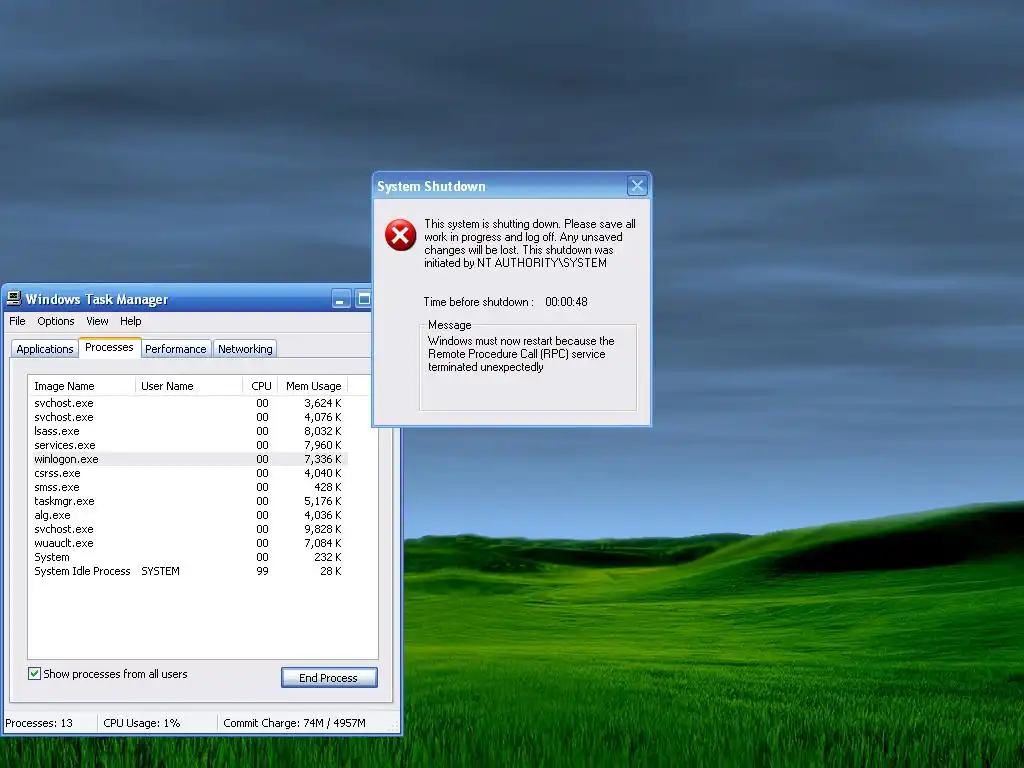Click the Commit Charge status entry
This screenshot has height=768, width=1024.
[295, 723]
